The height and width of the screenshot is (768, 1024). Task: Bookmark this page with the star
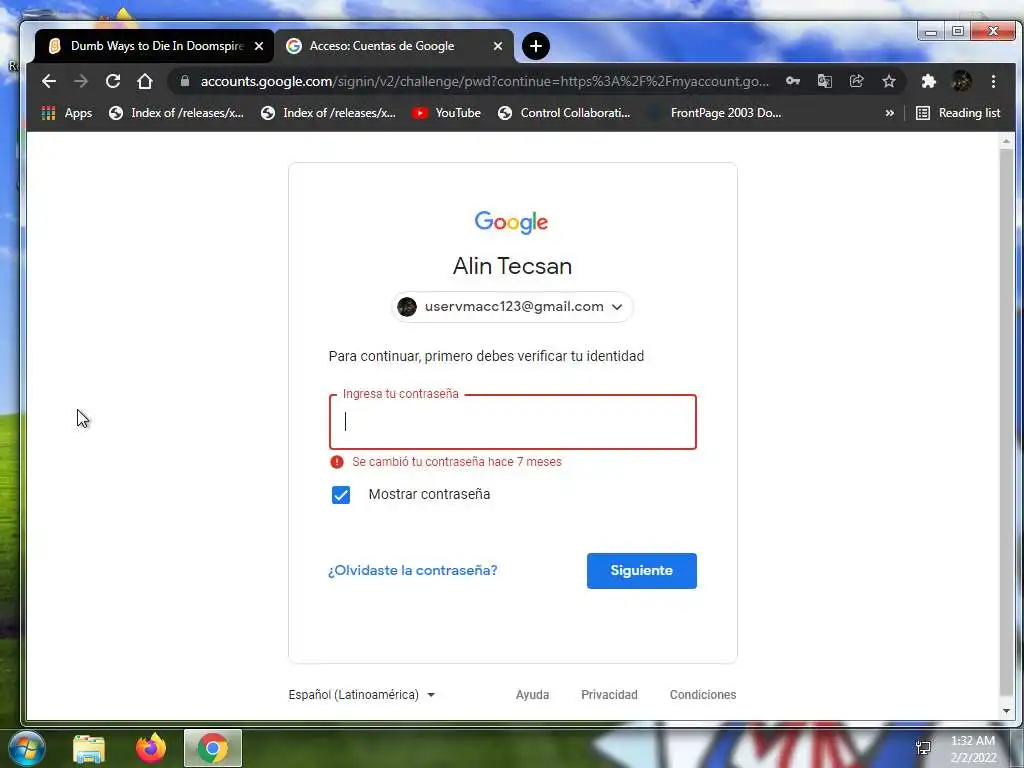(889, 81)
